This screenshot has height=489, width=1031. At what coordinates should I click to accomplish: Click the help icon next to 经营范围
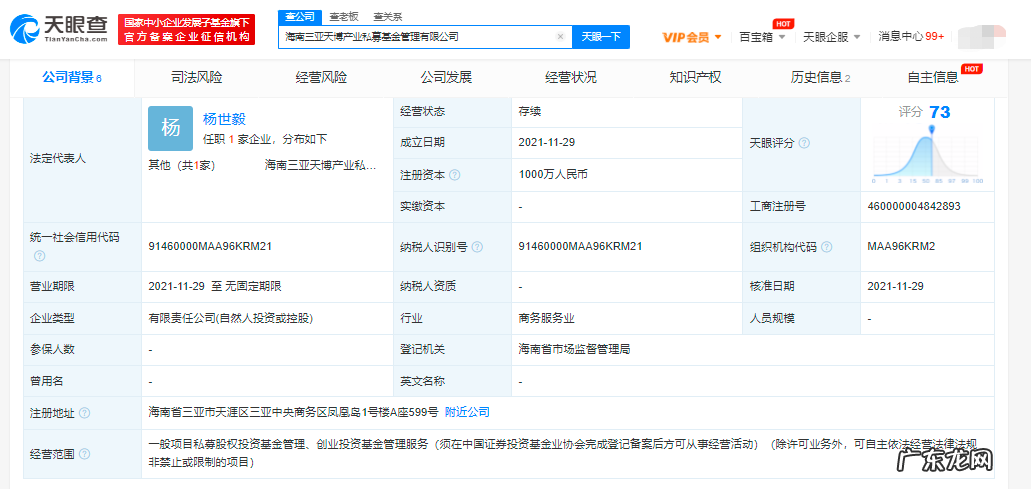(x=84, y=454)
